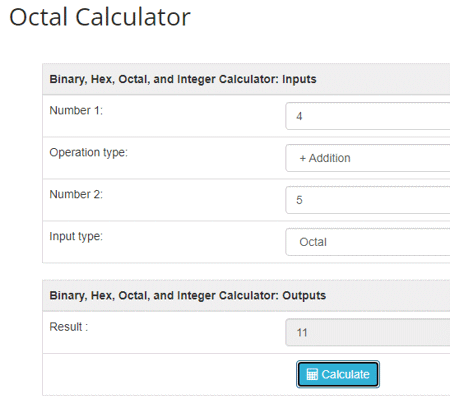Select the Result output field
This screenshot has height=408, width=450.
pos(368,332)
